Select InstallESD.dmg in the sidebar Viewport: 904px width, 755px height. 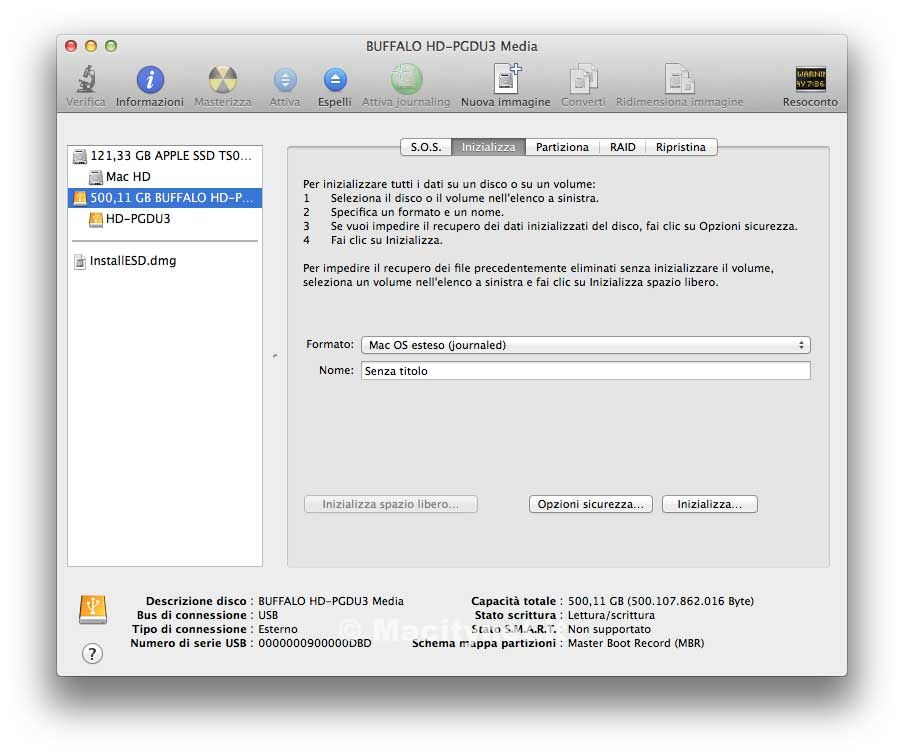(x=165, y=261)
